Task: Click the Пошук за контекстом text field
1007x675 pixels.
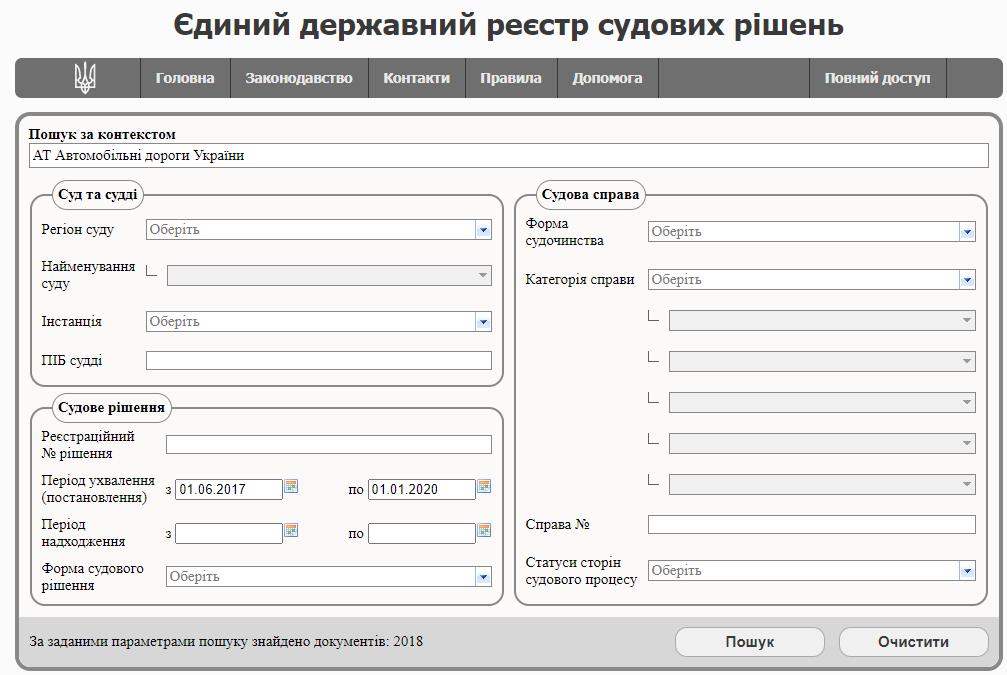Action: pos(508,156)
